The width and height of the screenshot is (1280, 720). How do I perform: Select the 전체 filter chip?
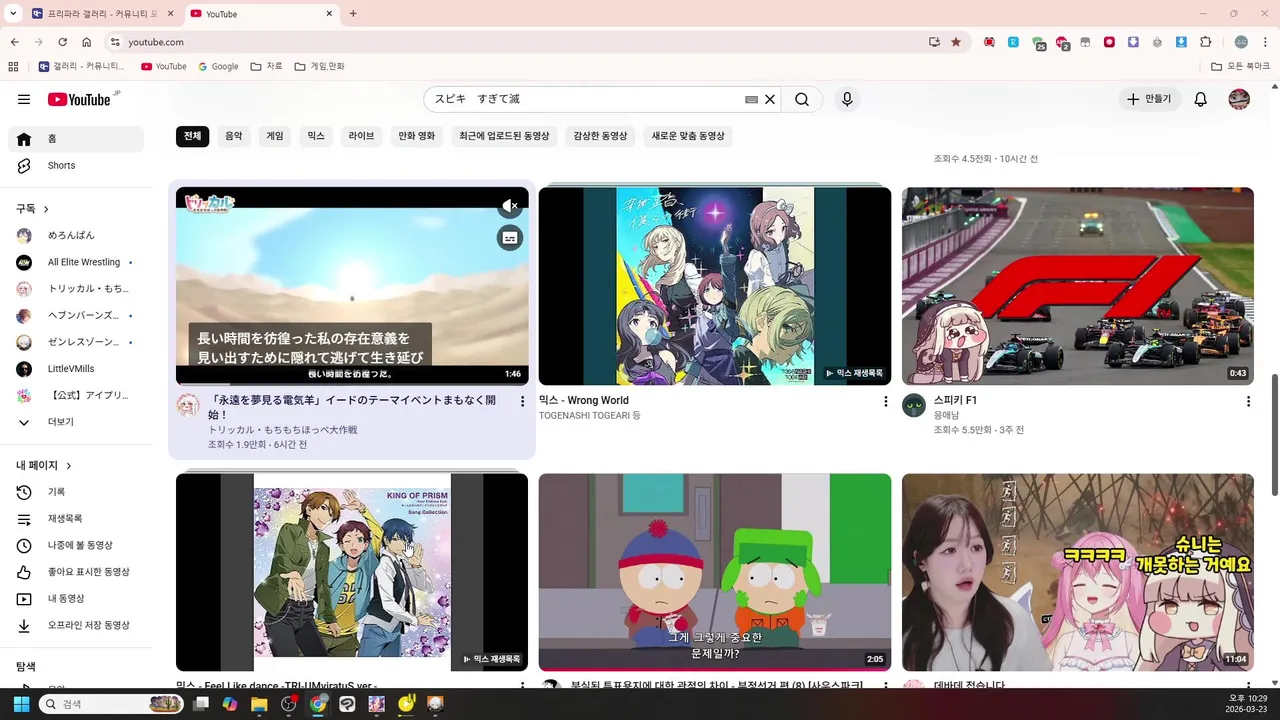(x=193, y=136)
